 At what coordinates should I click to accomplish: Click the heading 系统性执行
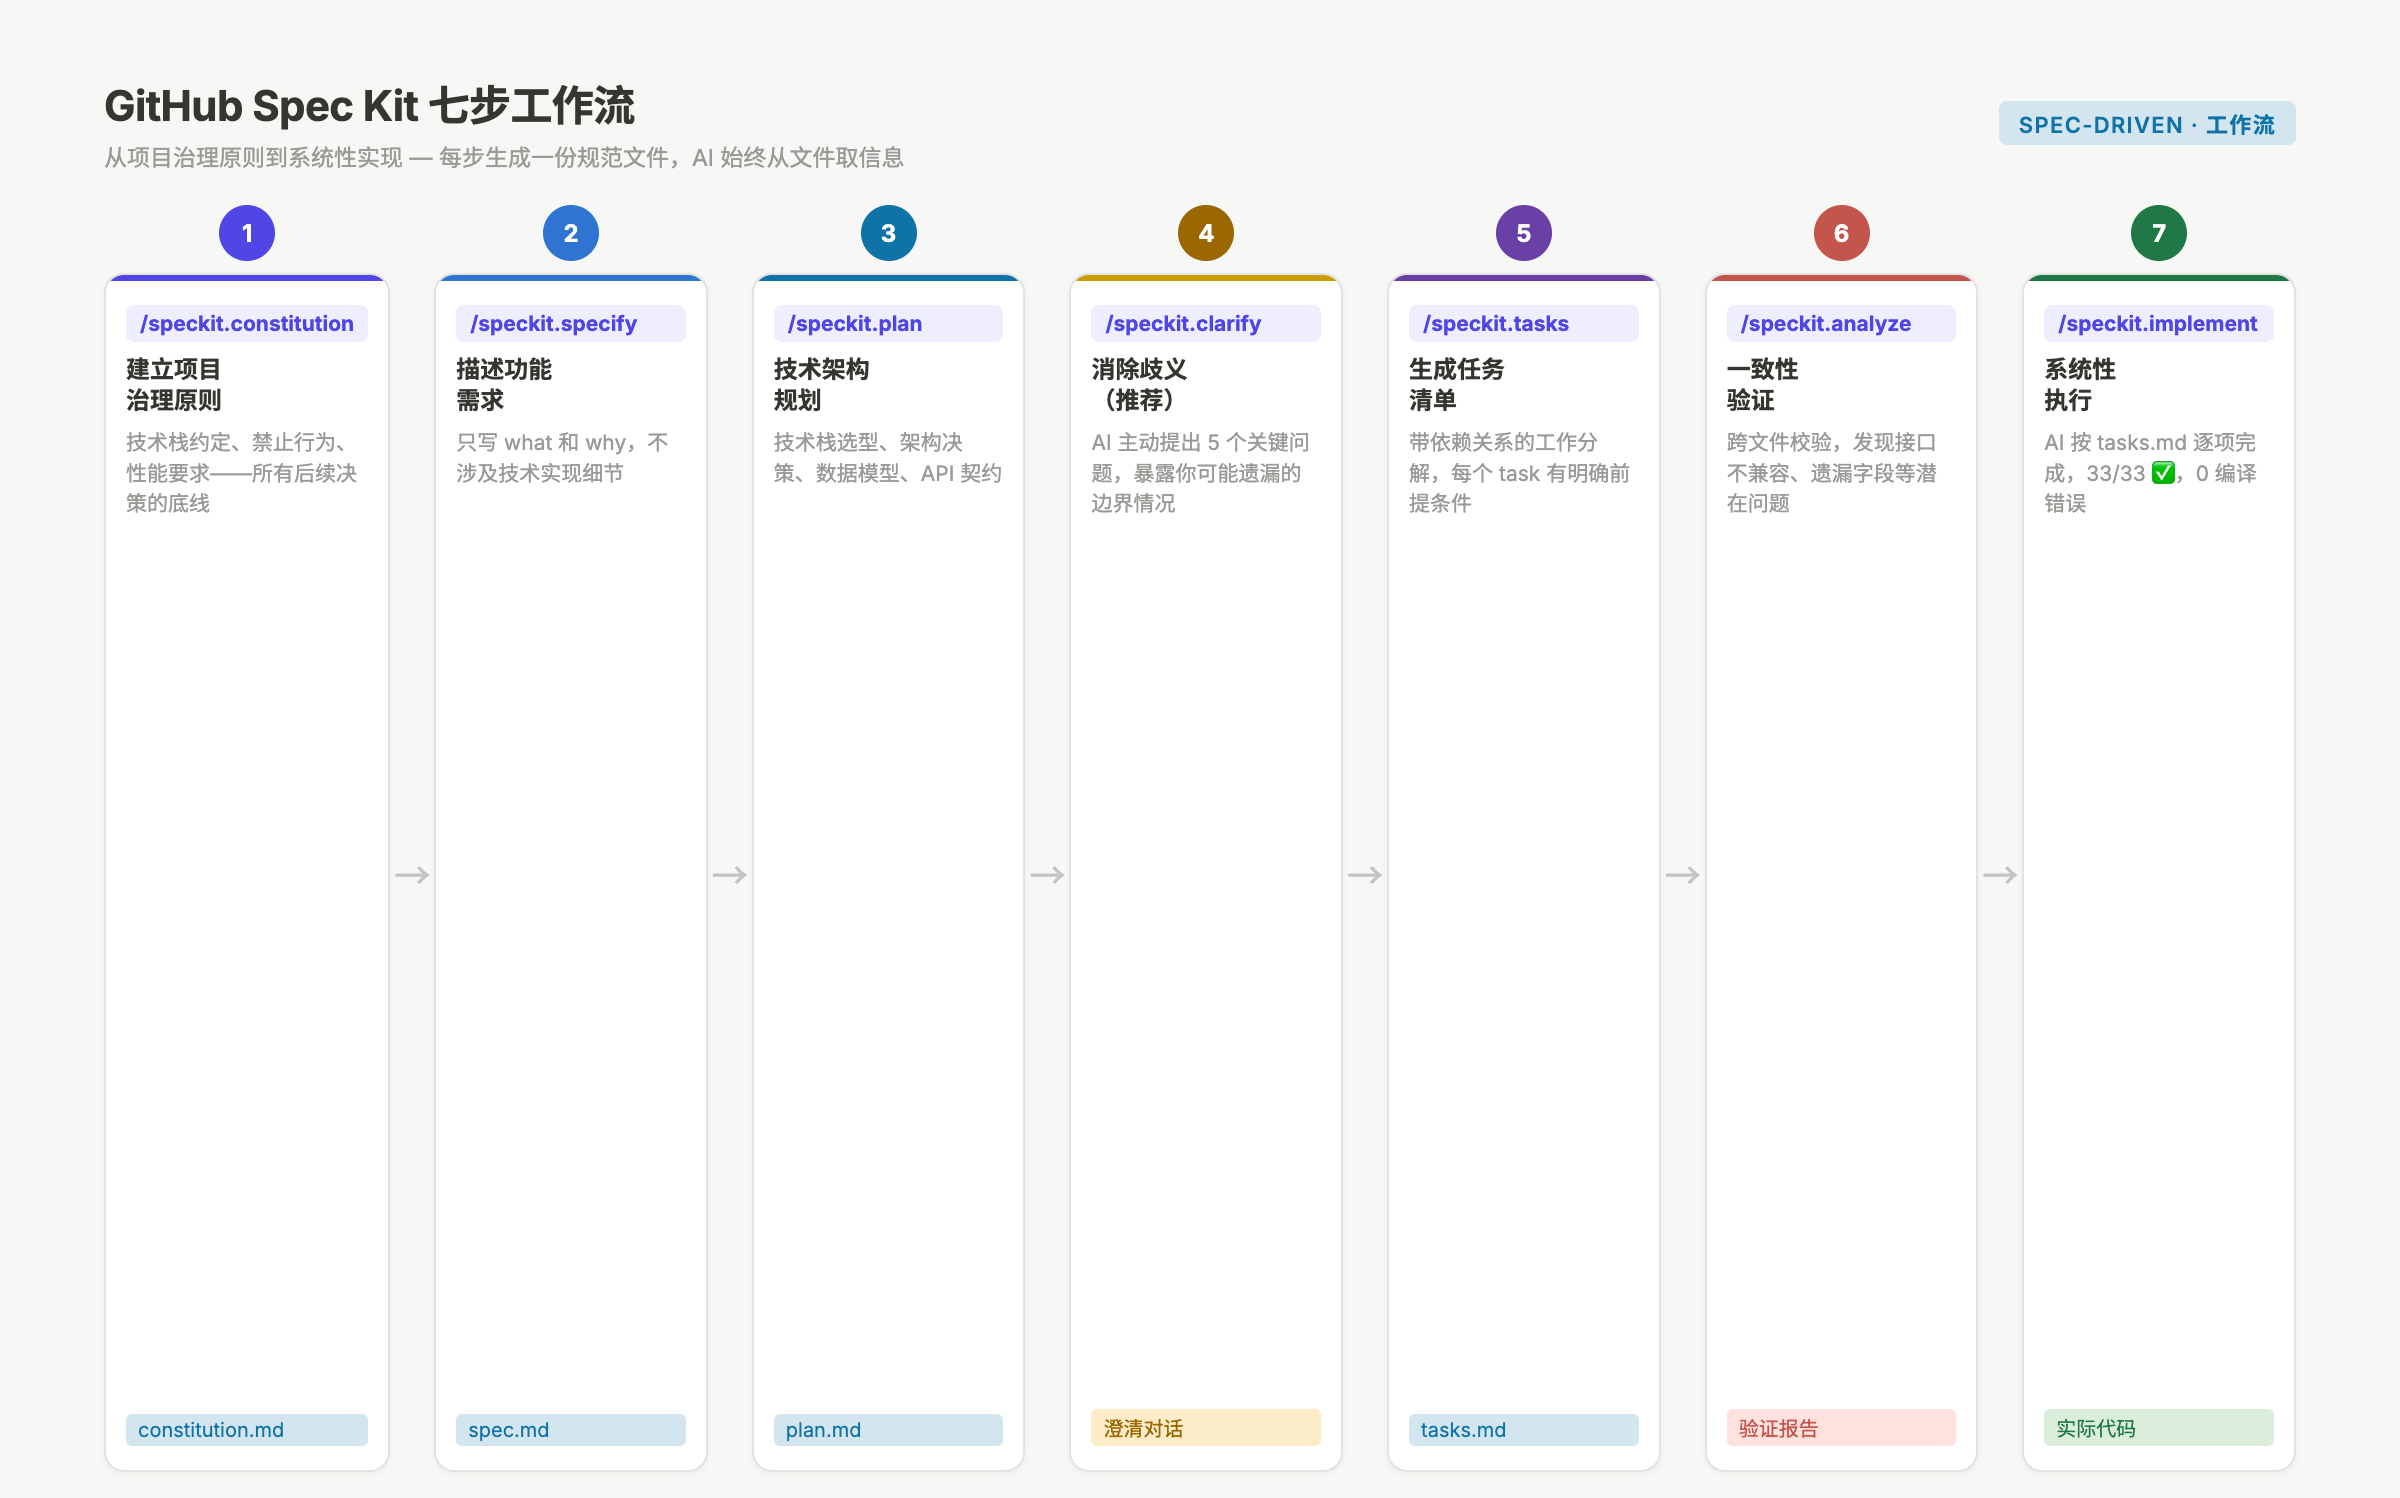pyautogui.click(x=2080, y=385)
